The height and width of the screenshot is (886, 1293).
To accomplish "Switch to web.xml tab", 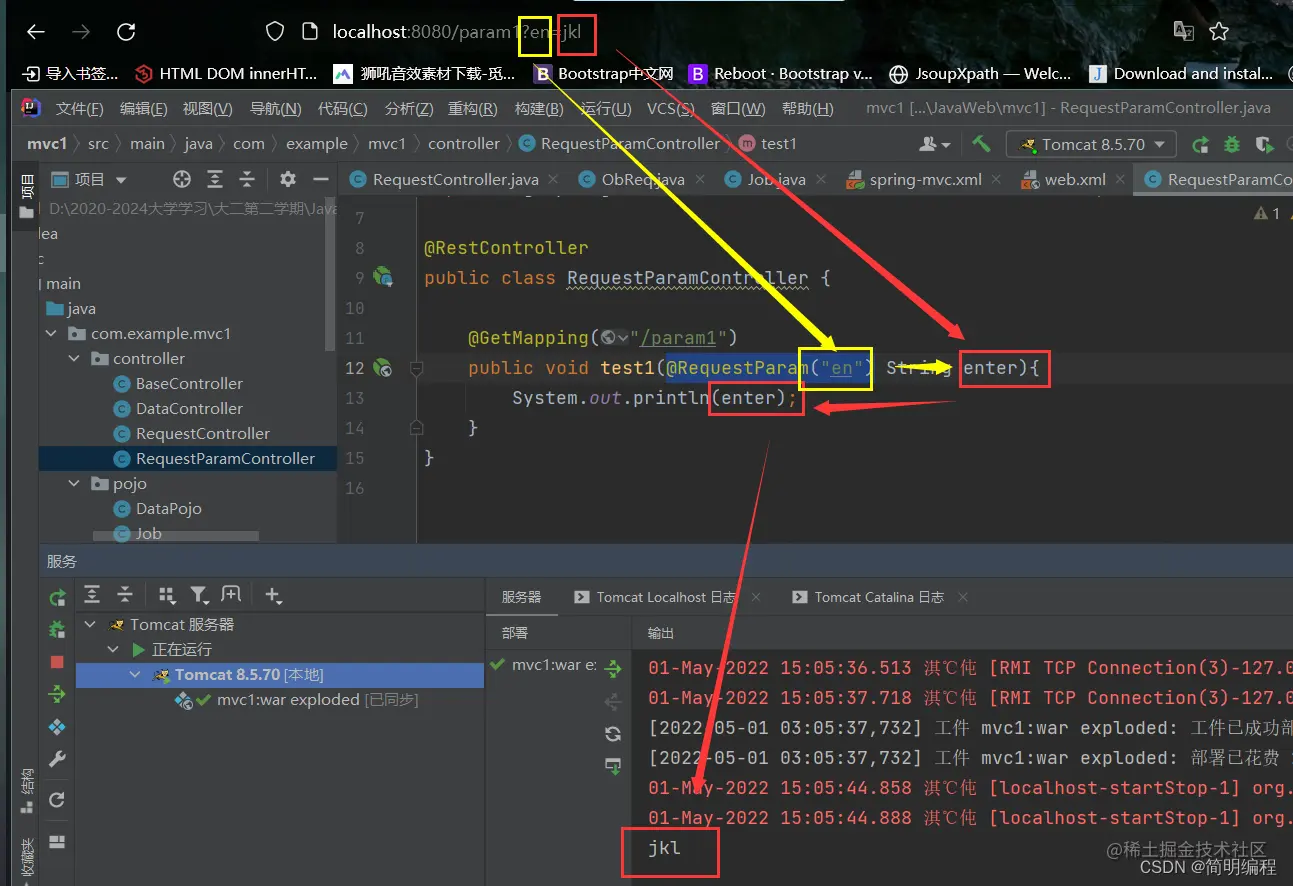I will click(1064, 180).
